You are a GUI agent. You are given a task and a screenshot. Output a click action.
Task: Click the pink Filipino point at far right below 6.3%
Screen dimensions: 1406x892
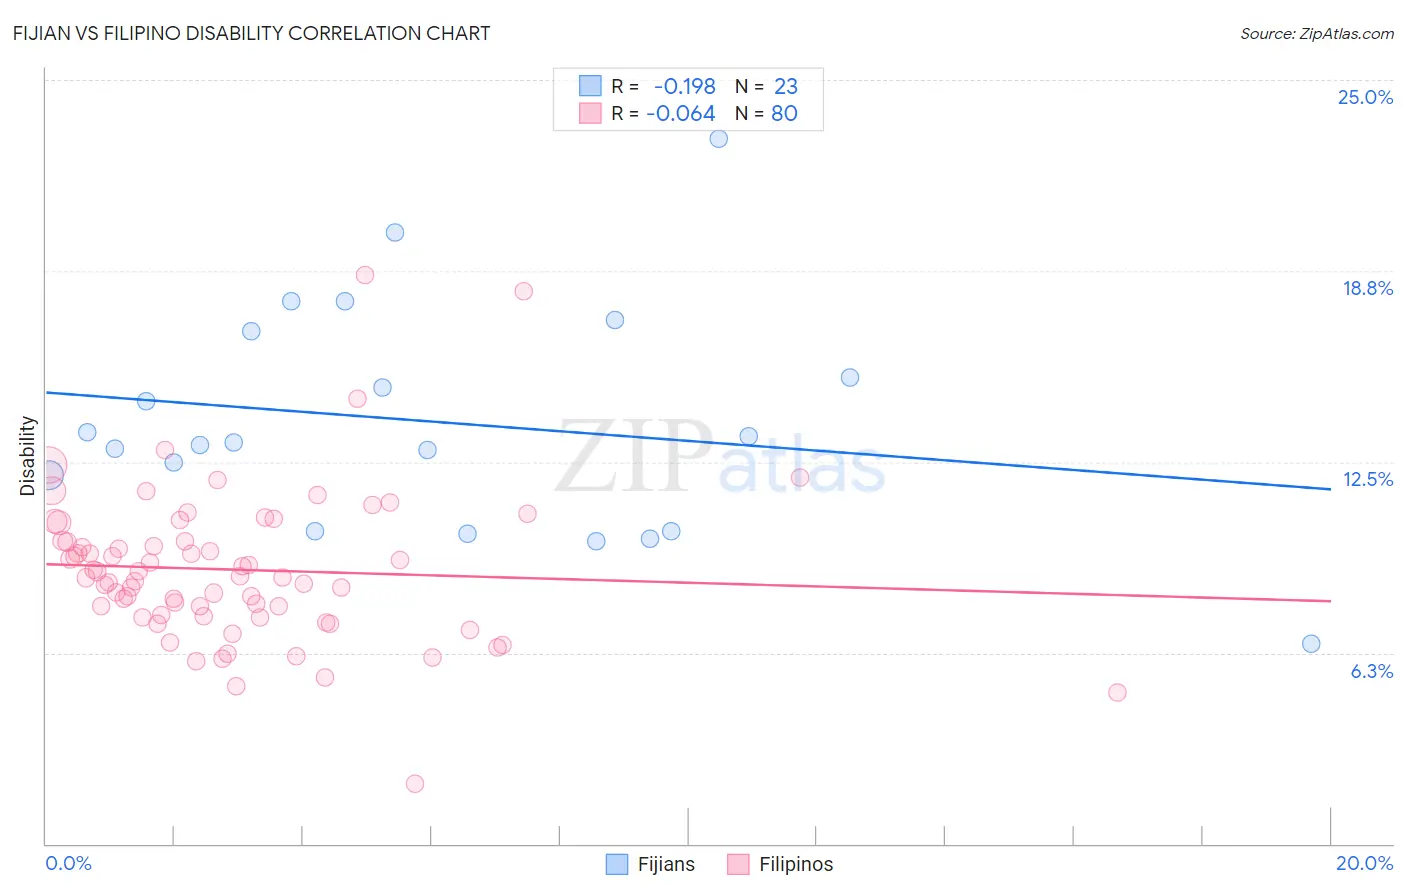[x=1118, y=693]
